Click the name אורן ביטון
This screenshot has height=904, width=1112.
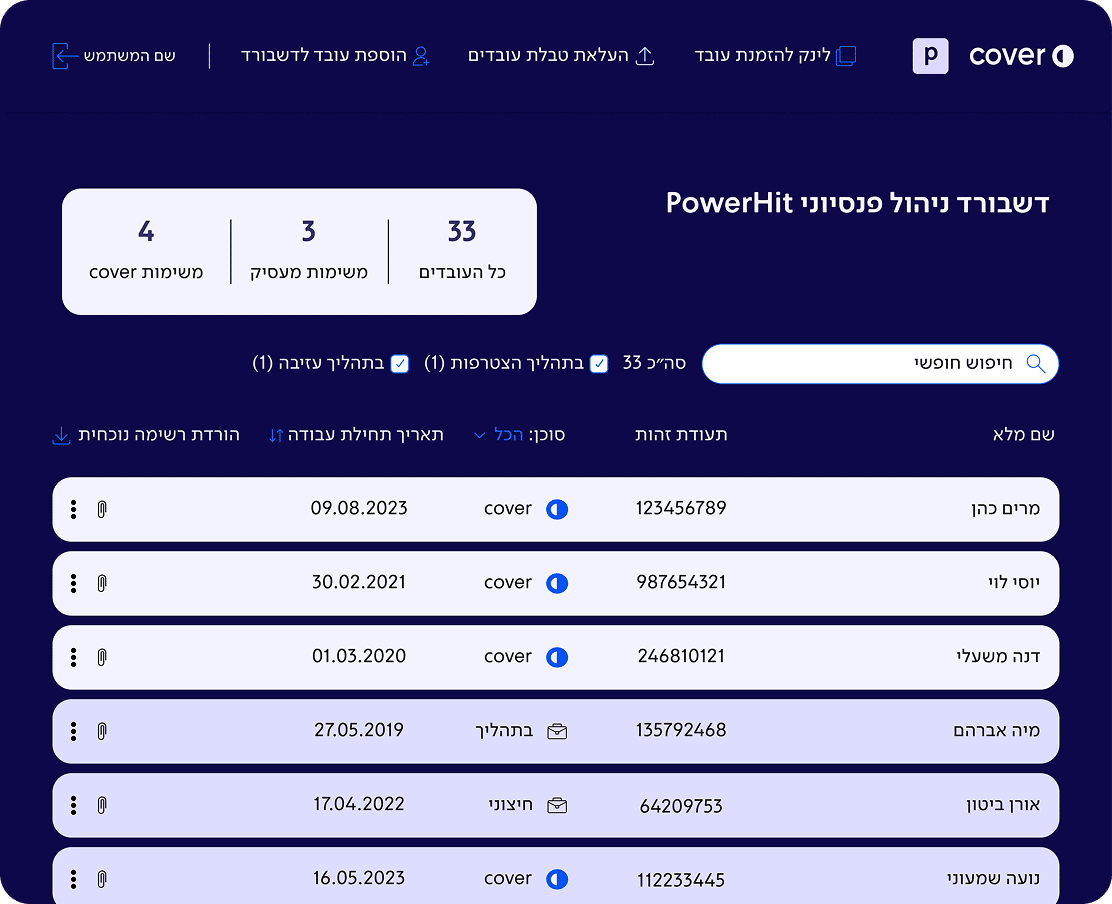pos(1003,805)
